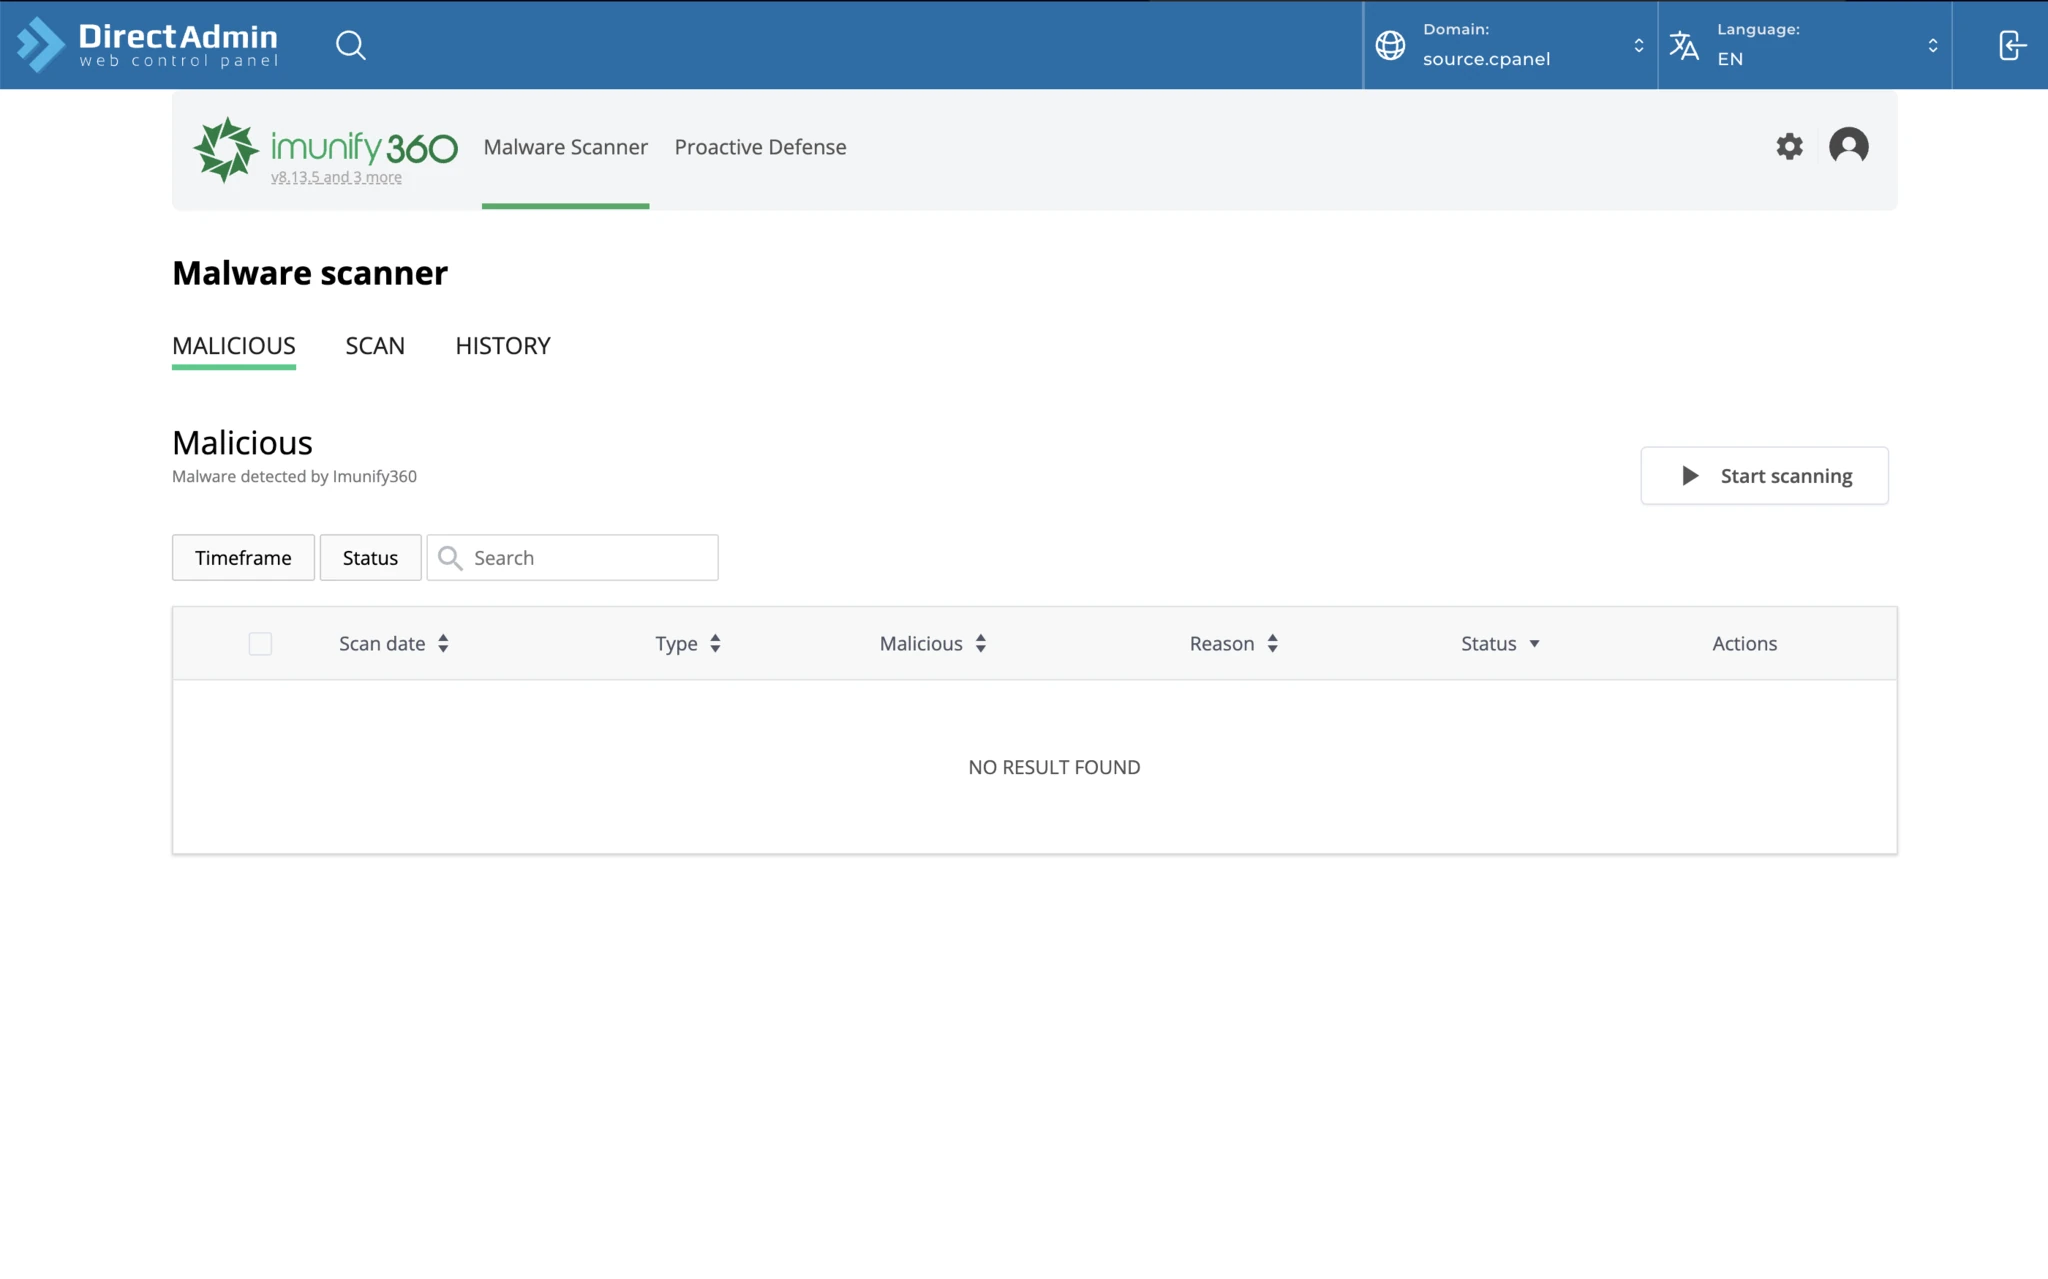
Task: Click the Scan date column header
Action: click(382, 644)
